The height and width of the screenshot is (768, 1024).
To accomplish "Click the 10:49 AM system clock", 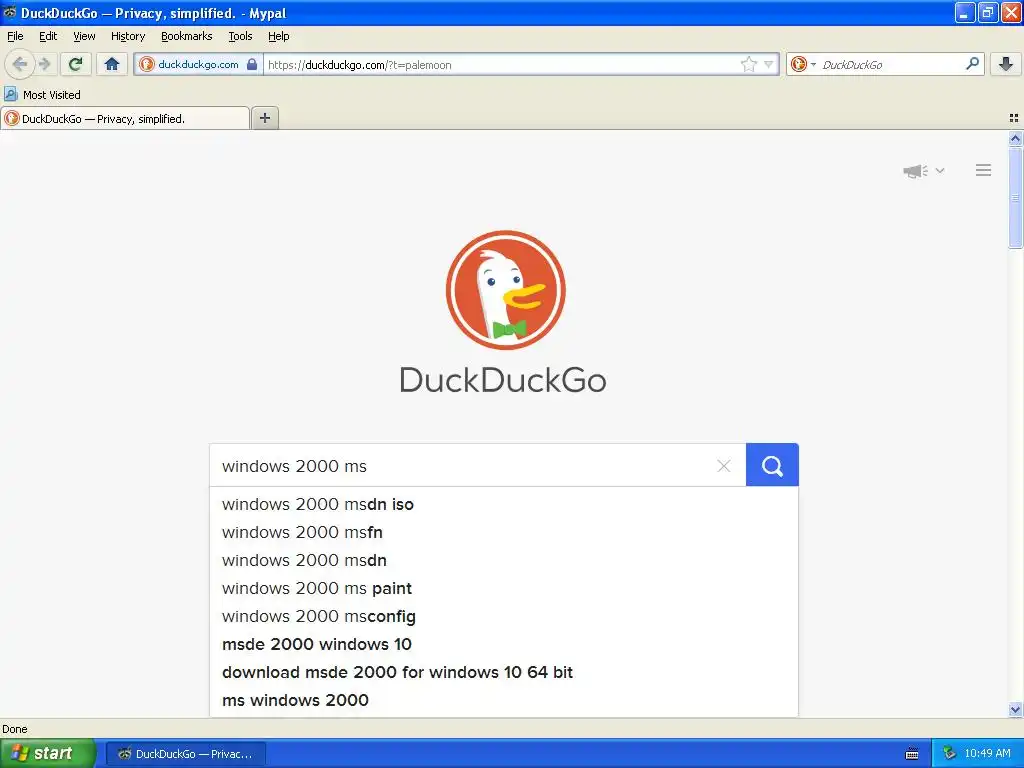I will [x=987, y=754].
